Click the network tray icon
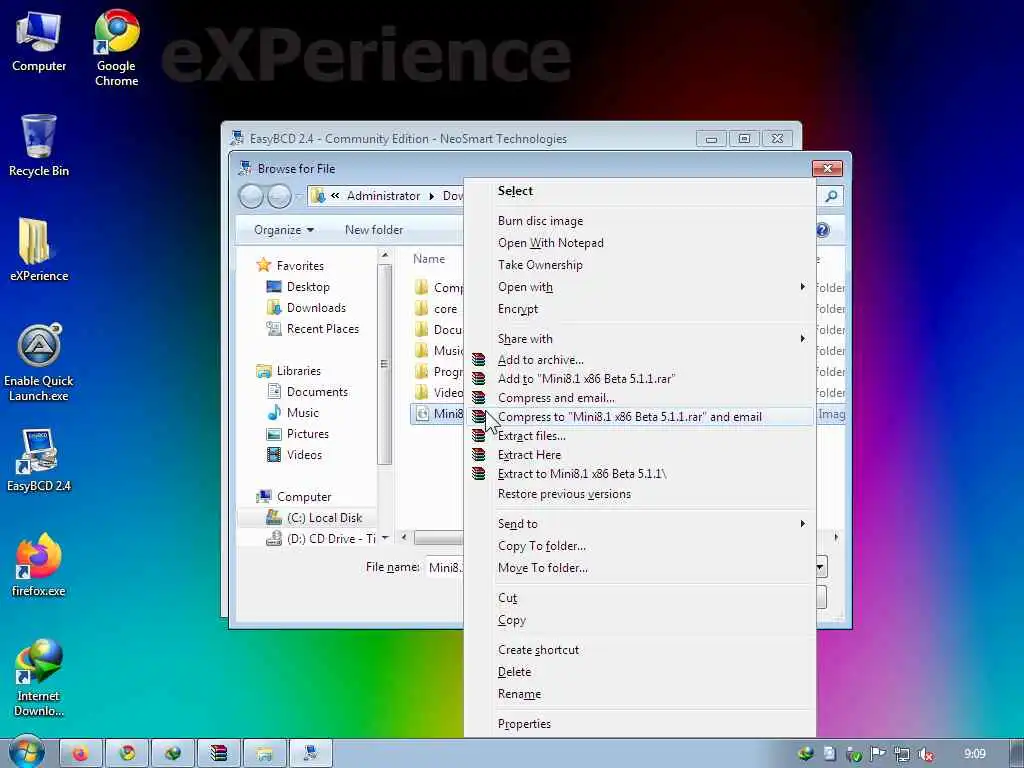This screenshot has width=1024, height=768. tap(901, 754)
